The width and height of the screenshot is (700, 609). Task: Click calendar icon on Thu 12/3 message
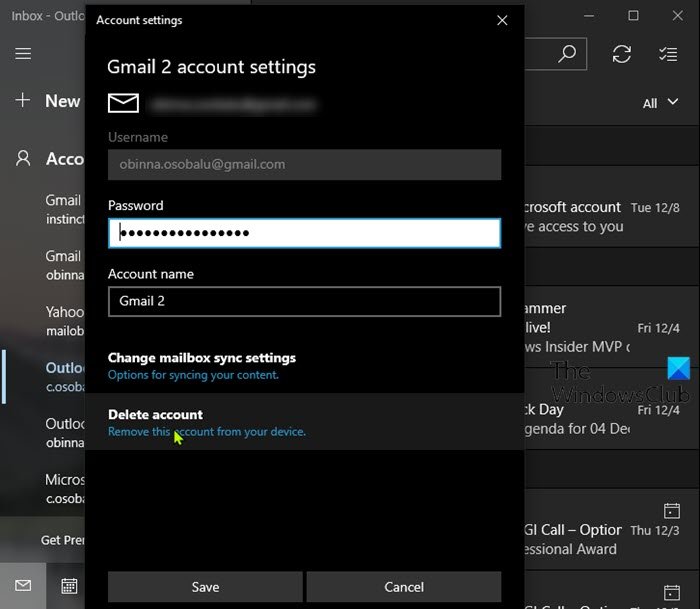[671, 510]
